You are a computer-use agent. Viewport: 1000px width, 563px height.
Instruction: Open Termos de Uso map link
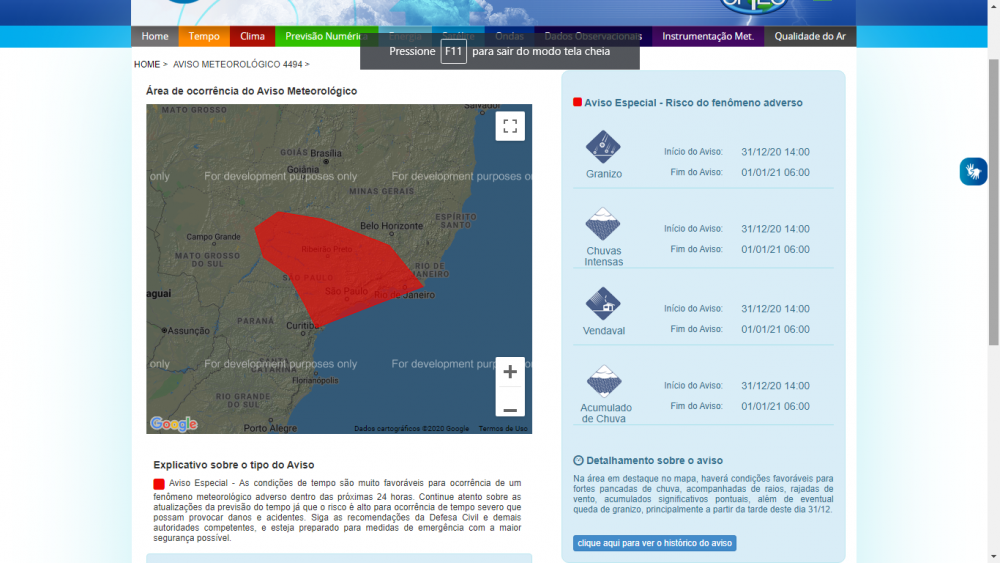pyautogui.click(x=503, y=429)
